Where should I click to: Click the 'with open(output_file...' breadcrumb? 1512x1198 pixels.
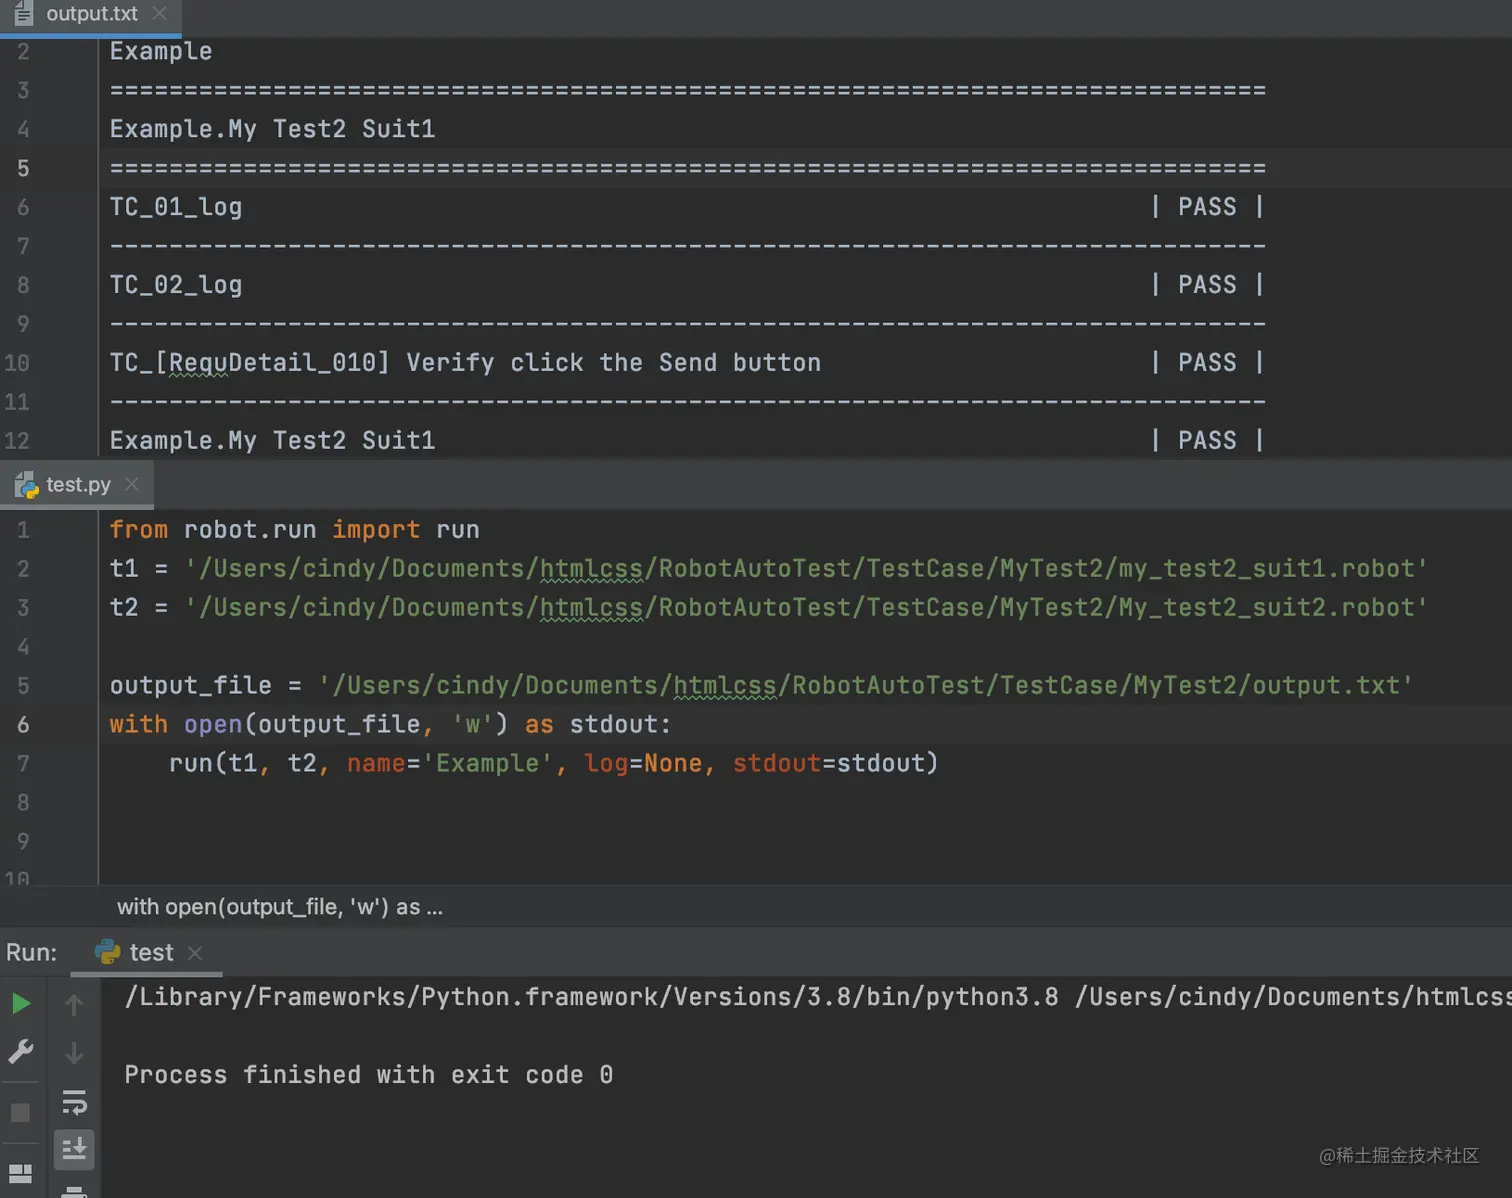coord(279,907)
